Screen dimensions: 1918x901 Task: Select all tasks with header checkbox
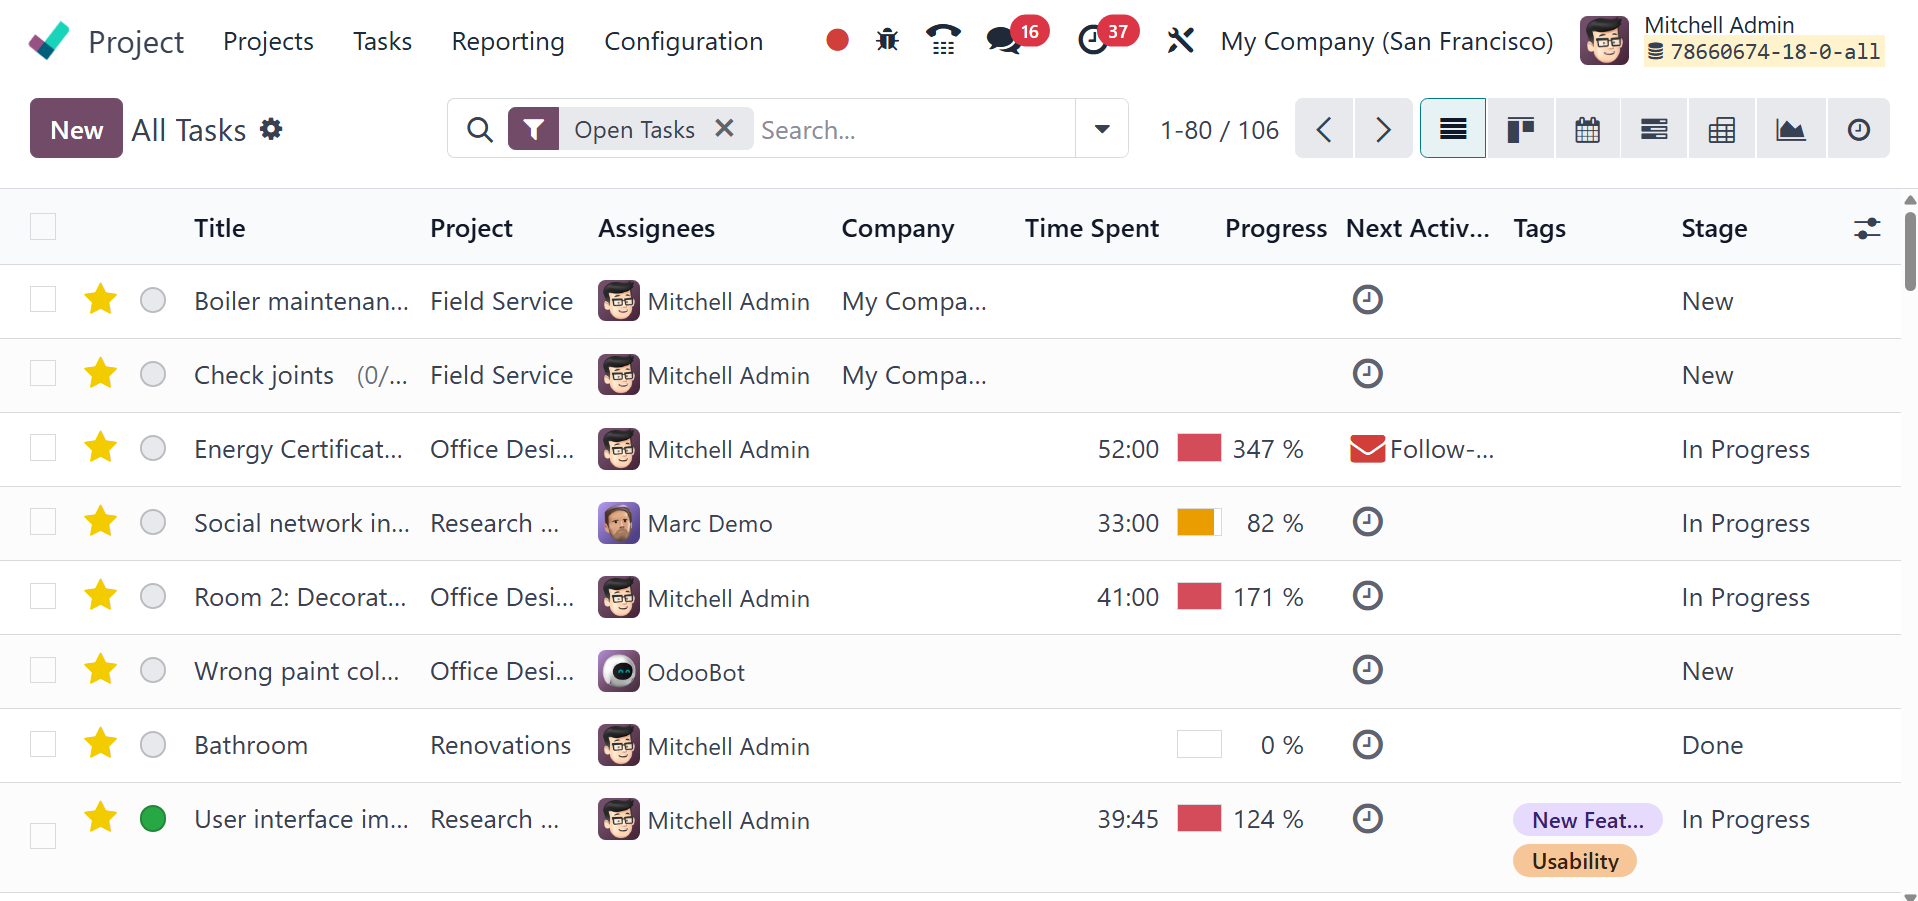43,227
